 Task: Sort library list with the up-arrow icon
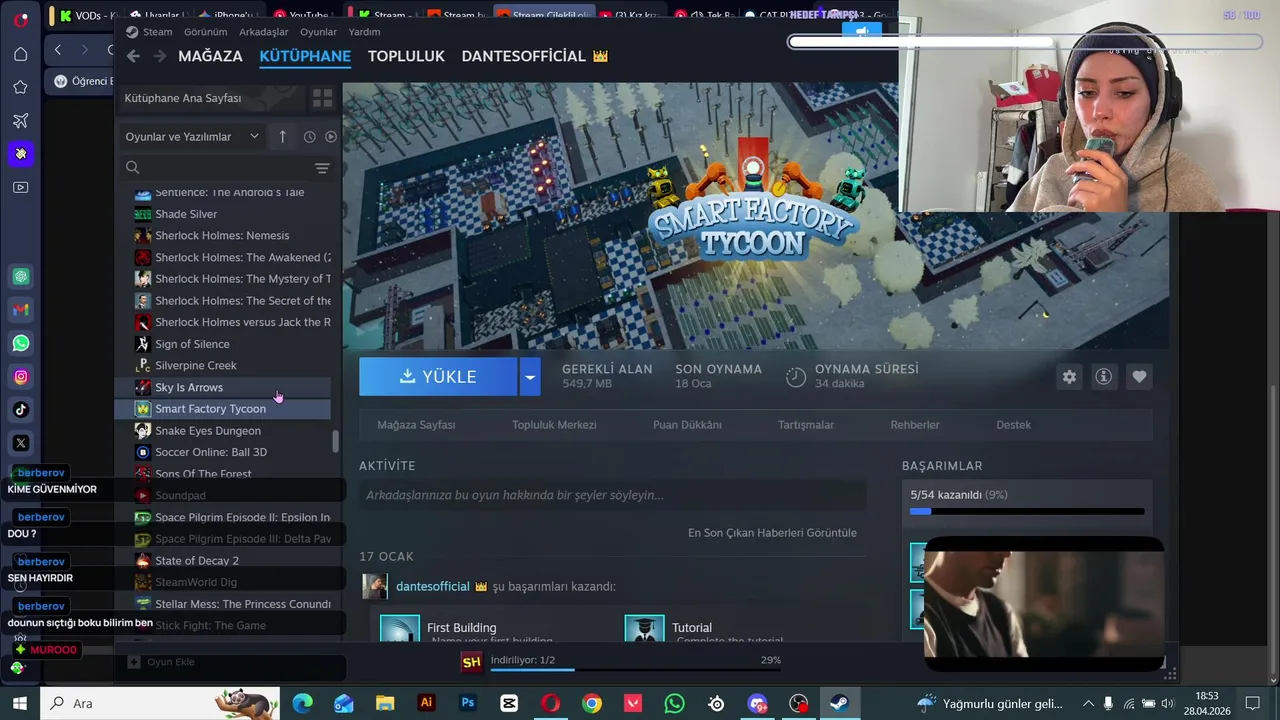click(282, 136)
